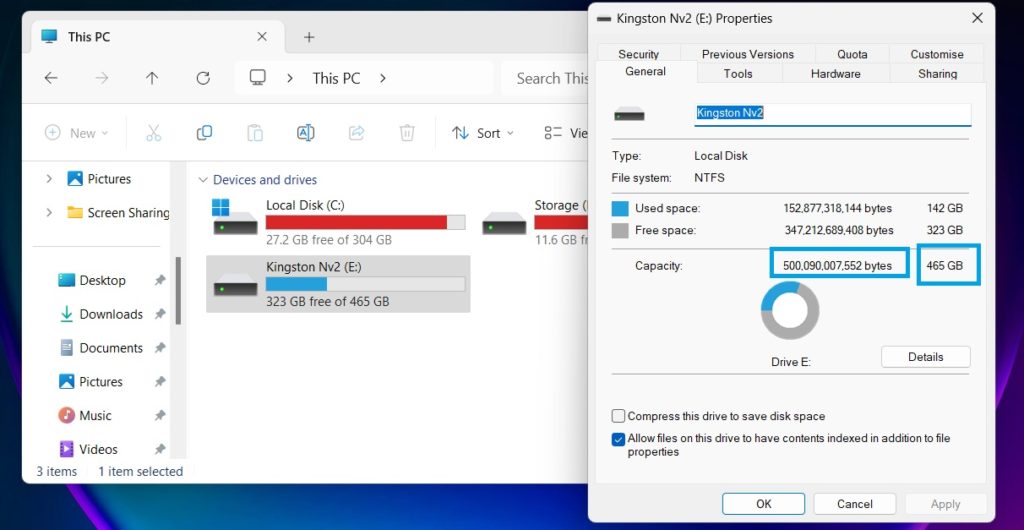Image resolution: width=1024 pixels, height=530 pixels.
Task: Close the Kingston Nv2 Properties dialog
Action: click(977, 18)
